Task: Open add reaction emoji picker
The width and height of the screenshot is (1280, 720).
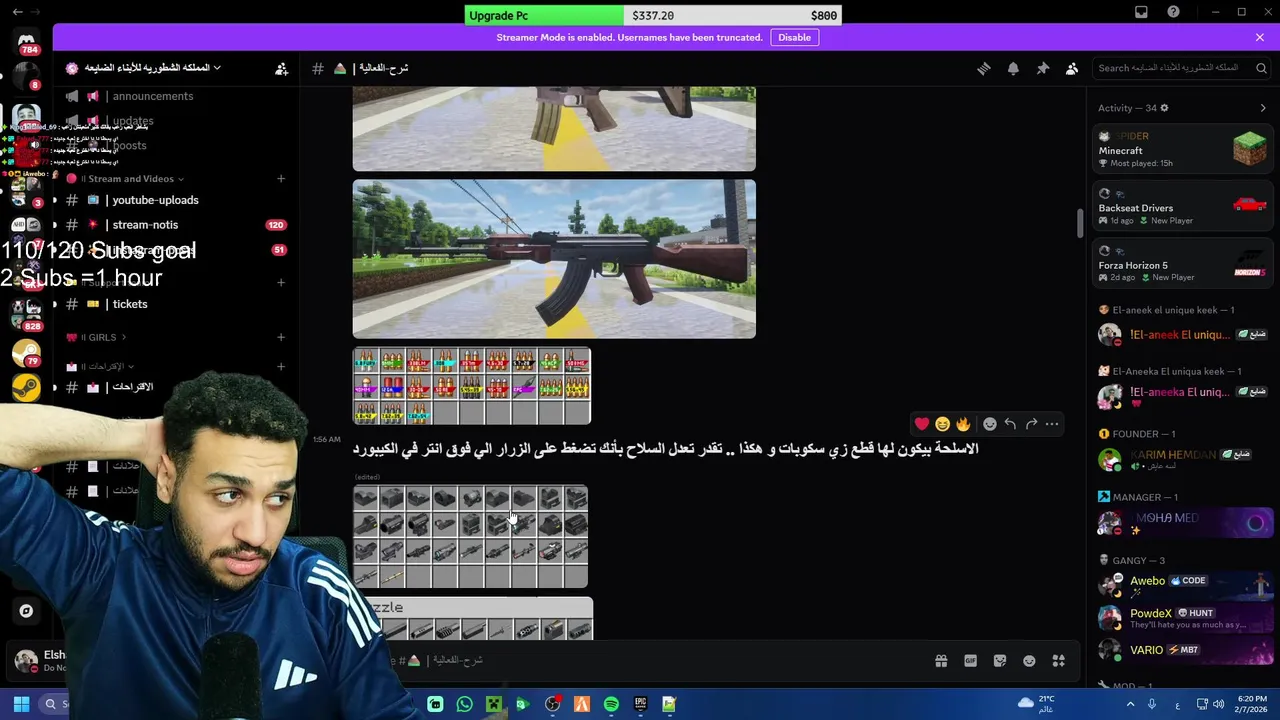Action: pos(989,424)
